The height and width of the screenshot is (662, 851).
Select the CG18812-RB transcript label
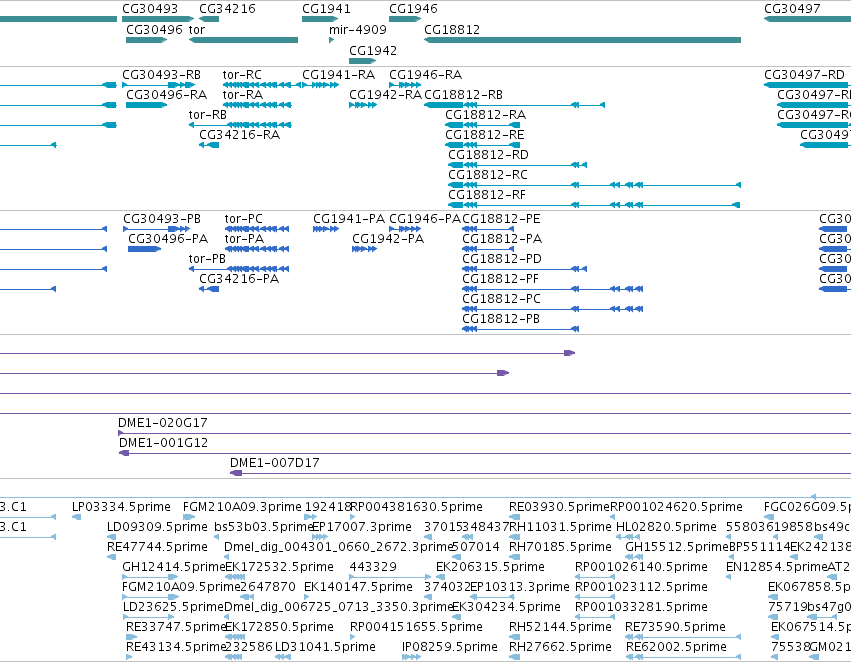(463, 94)
